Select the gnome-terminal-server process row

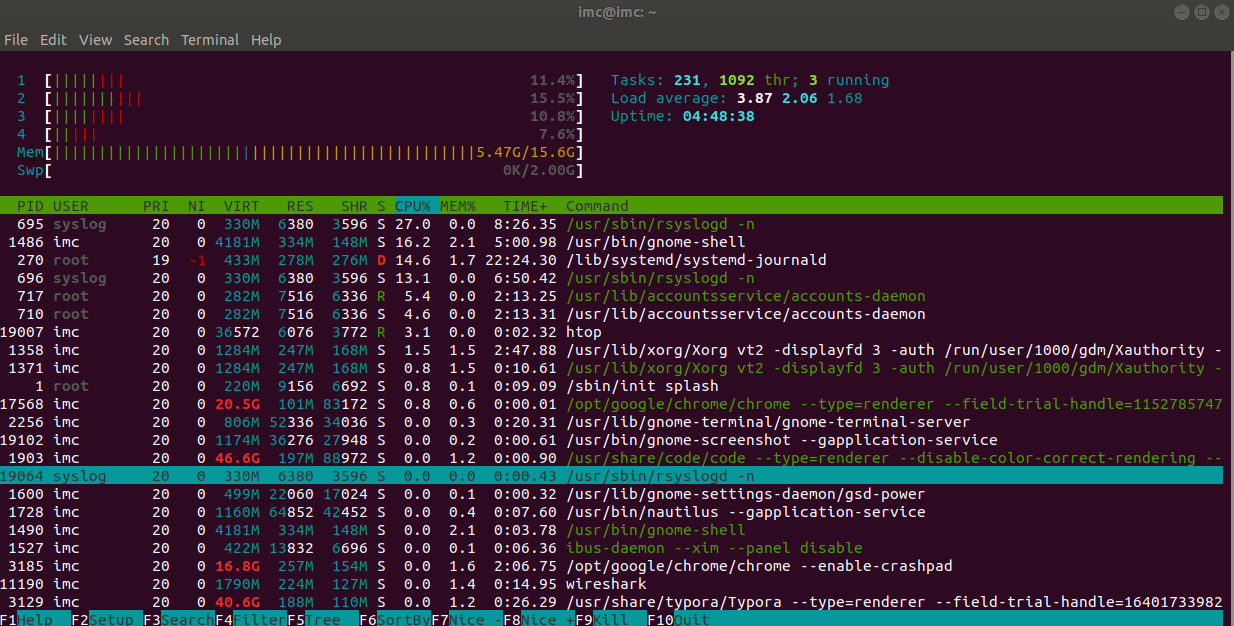(x=612, y=422)
